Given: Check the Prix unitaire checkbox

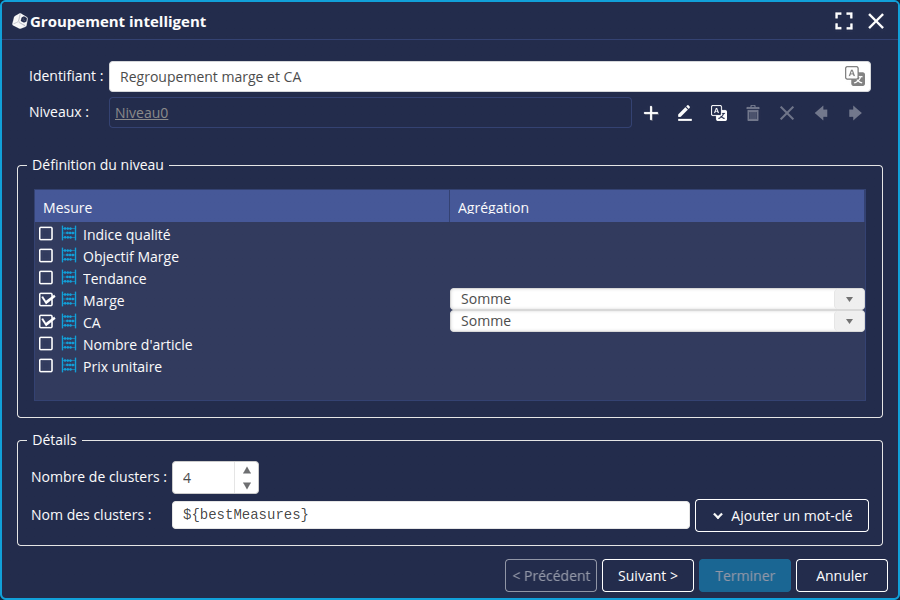Looking at the screenshot, I should 46,366.
